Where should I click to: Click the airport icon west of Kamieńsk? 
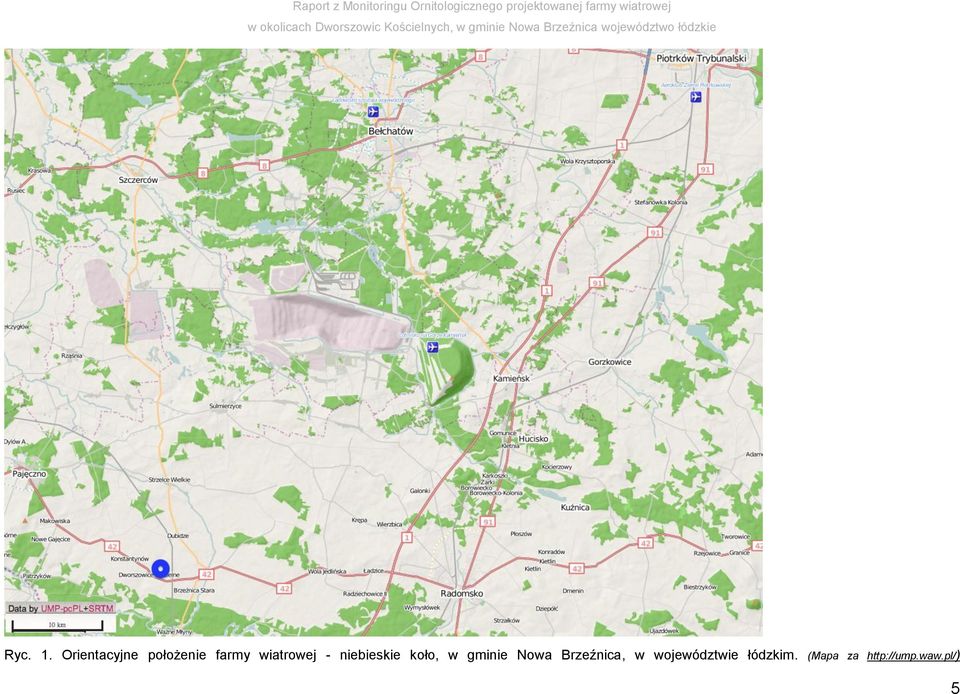click(x=433, y=347)
